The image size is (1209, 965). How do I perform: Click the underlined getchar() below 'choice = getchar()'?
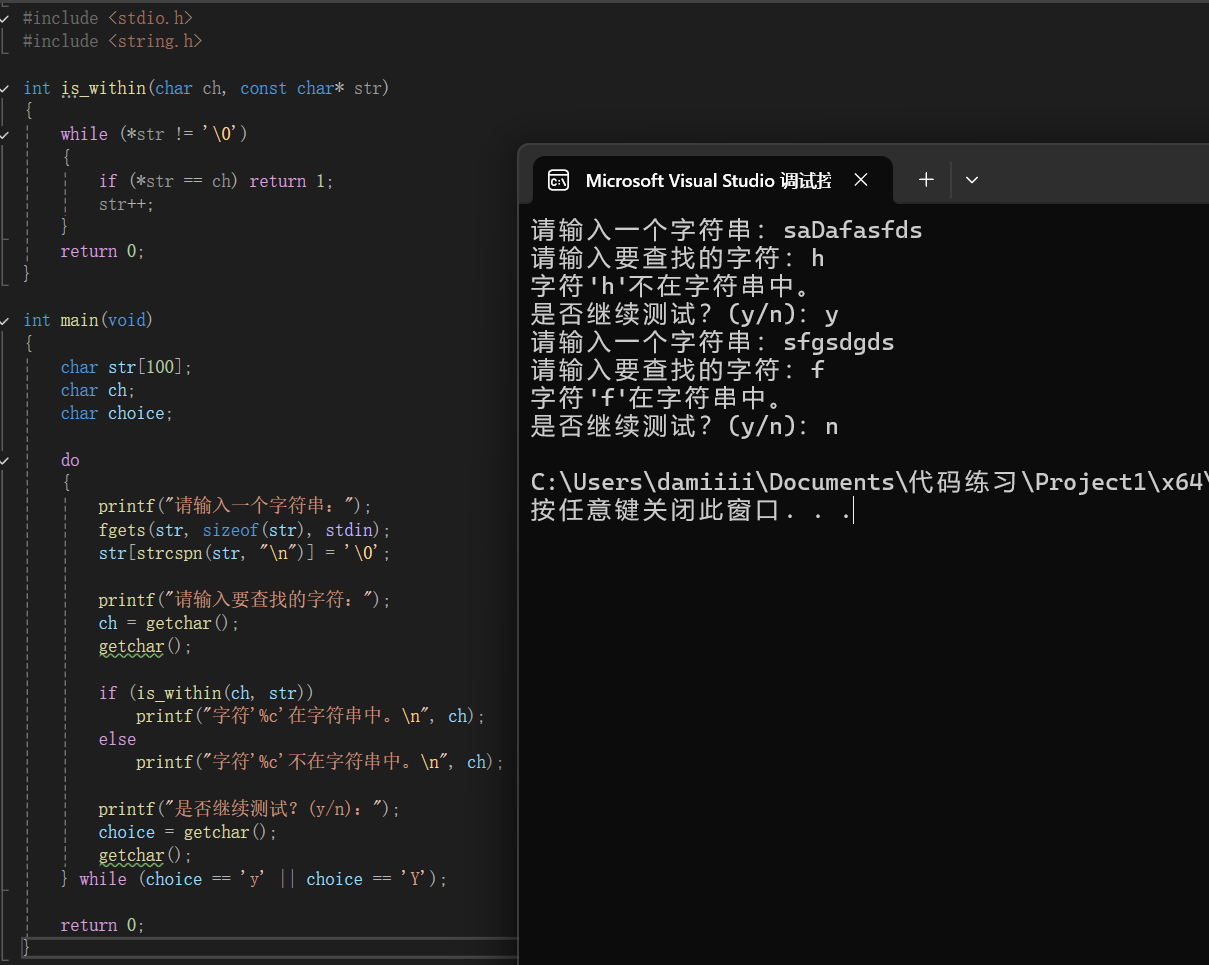[145, 855]
